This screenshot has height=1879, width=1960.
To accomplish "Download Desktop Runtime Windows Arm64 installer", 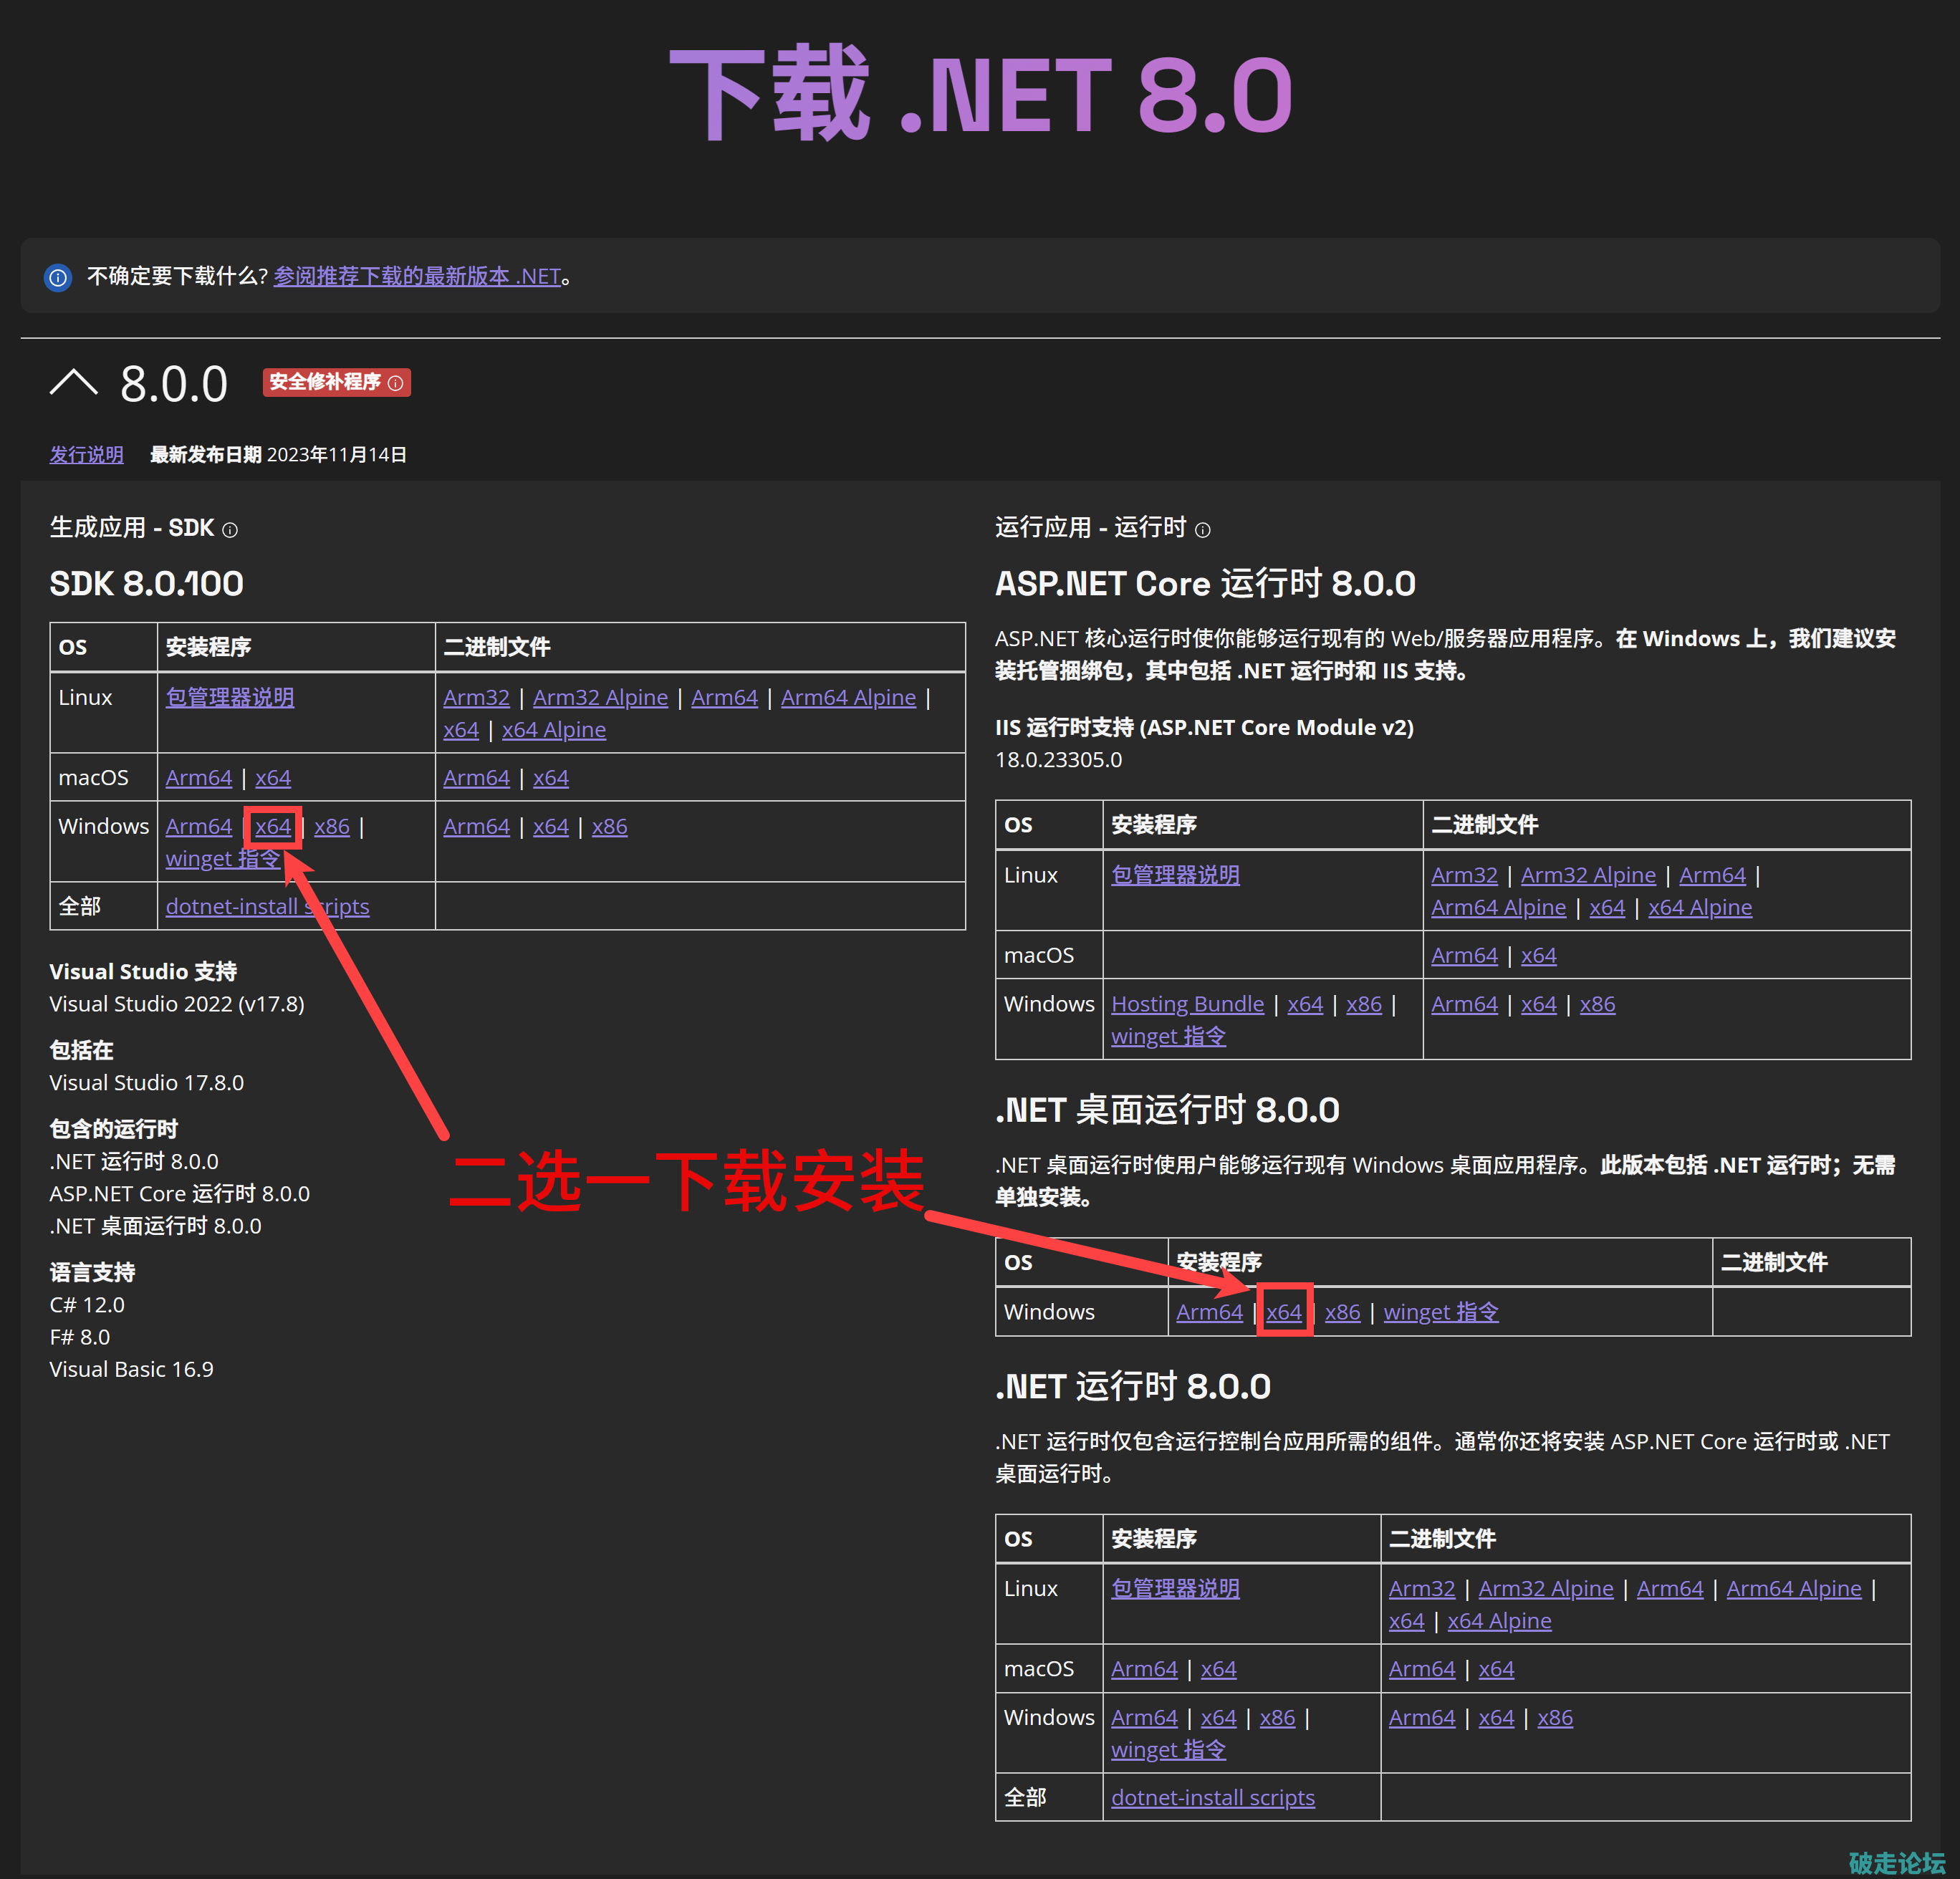I will [1210, 1312].
